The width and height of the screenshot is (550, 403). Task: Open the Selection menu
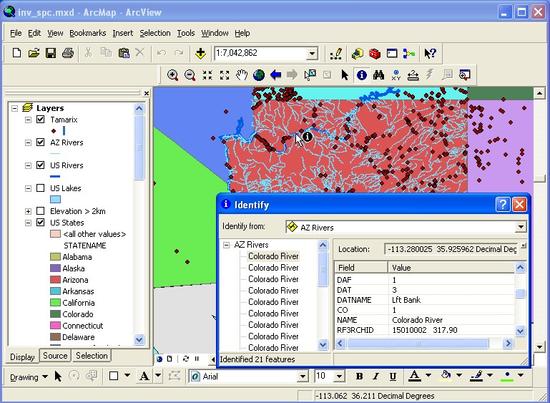[x=155, y=33]
